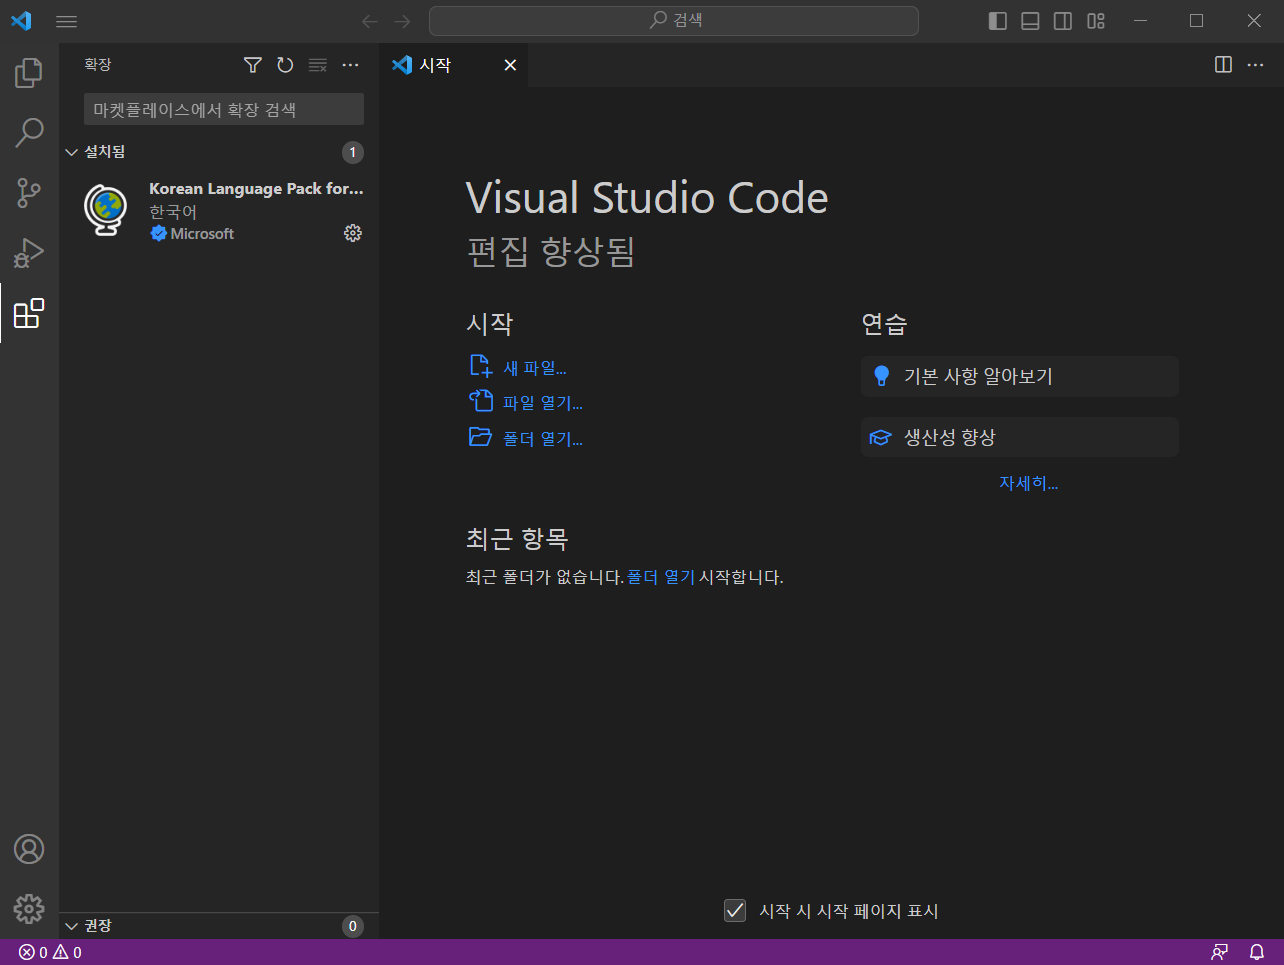This screenshot has height=965, width=1284.
Task: Open extensions view more actions menu
Action: click(x=350, y=65)
